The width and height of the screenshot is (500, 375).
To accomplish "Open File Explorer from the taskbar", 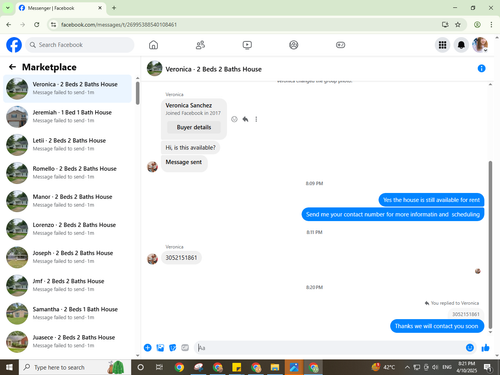I will (x=275, y=367).
